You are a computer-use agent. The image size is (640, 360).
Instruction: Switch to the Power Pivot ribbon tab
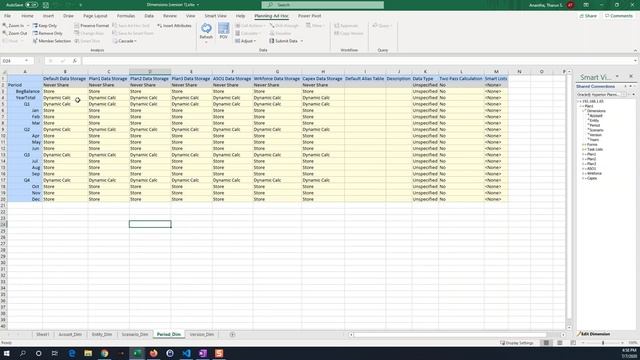click(309, 16)
